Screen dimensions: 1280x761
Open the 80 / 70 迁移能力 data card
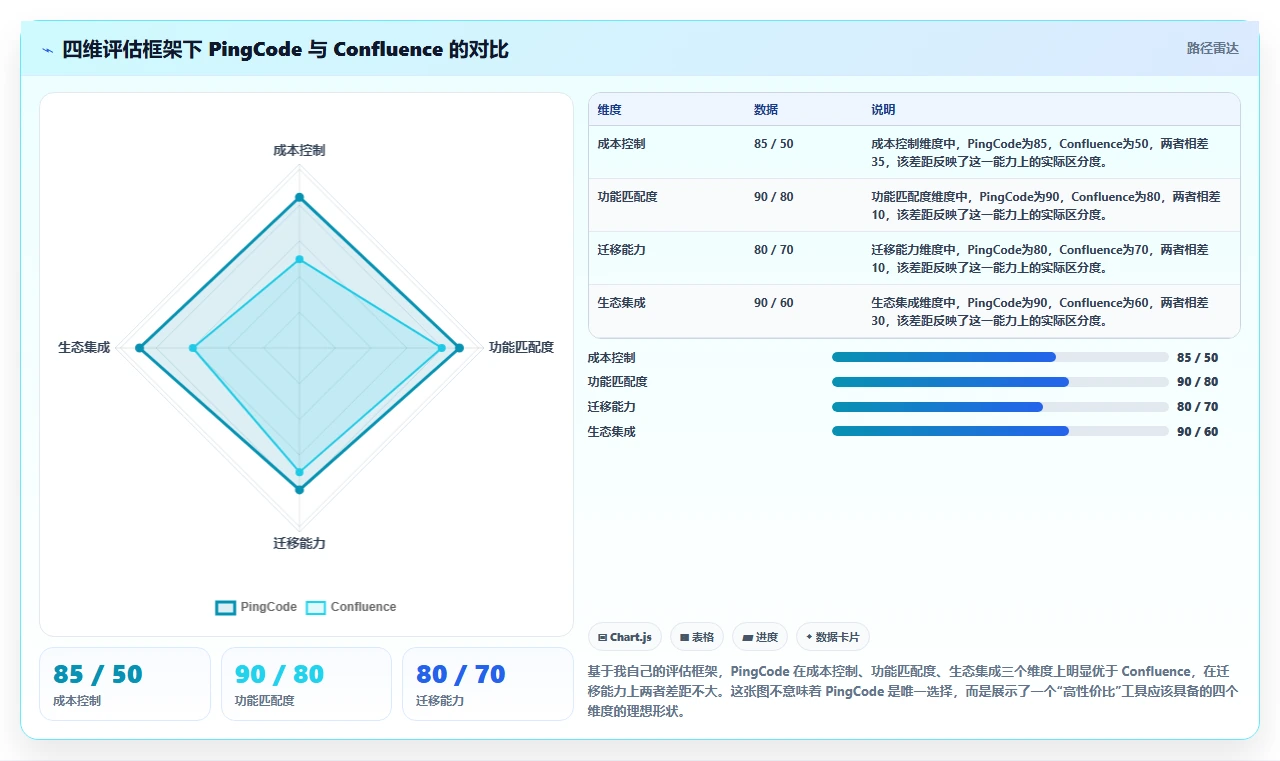[488, 684]
